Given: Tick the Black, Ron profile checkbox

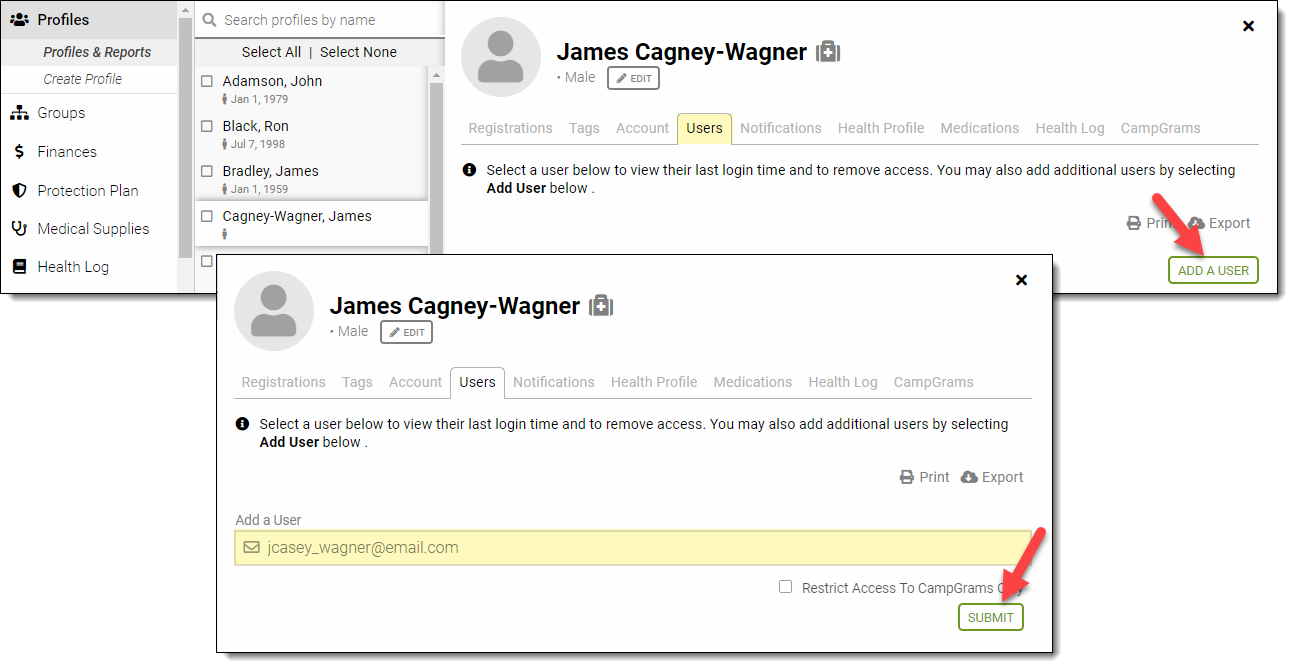Looking at the screenshot, I should (207, 126).
